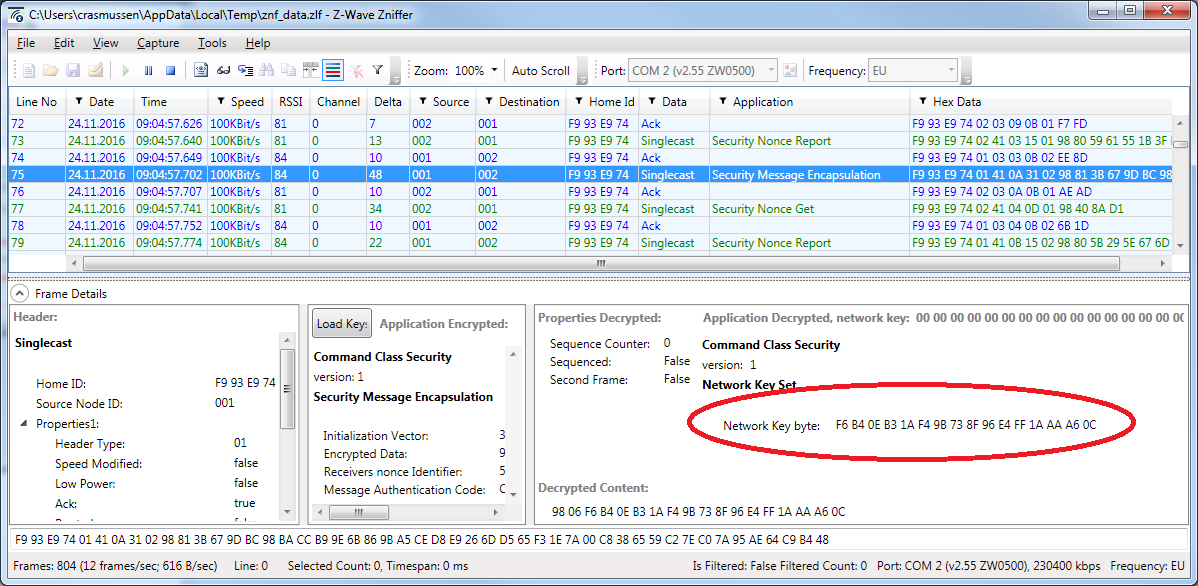The height and width of the screenshot is (586, 1198).
Task: Open the Tools menu
Action: click(x=211, y=43)
